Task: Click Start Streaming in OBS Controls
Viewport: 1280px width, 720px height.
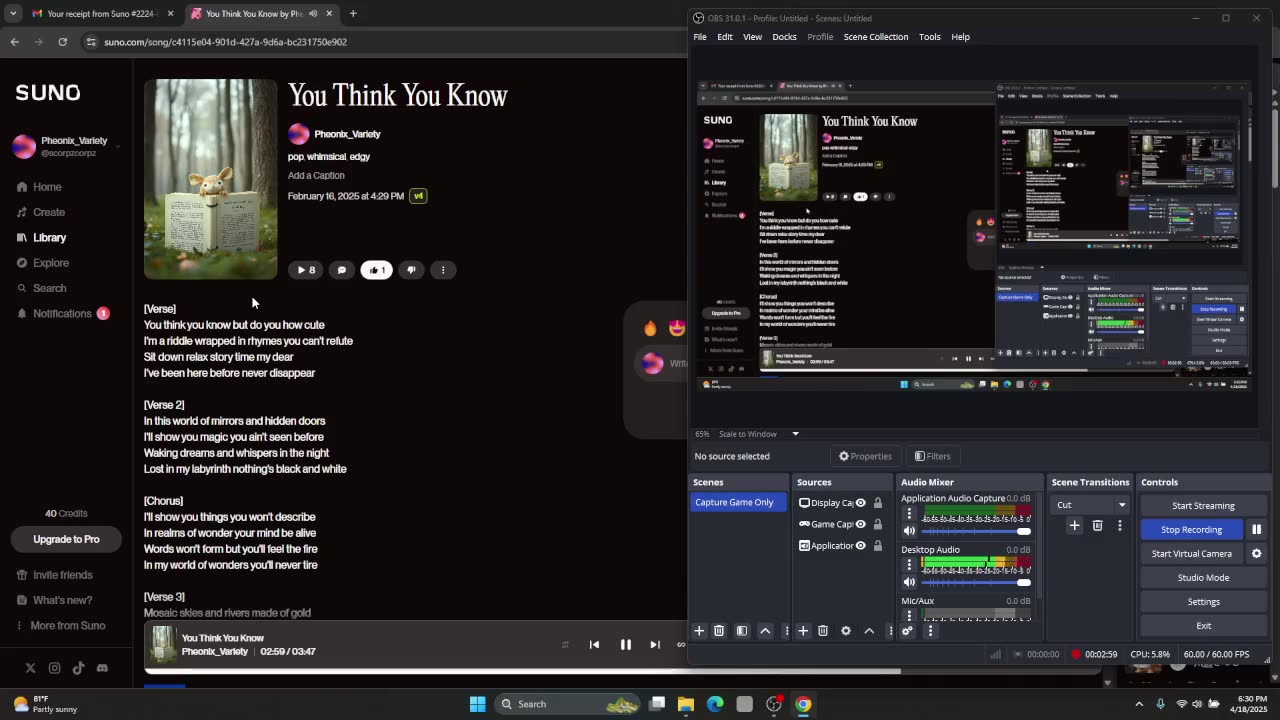Action: point(1203,506)
